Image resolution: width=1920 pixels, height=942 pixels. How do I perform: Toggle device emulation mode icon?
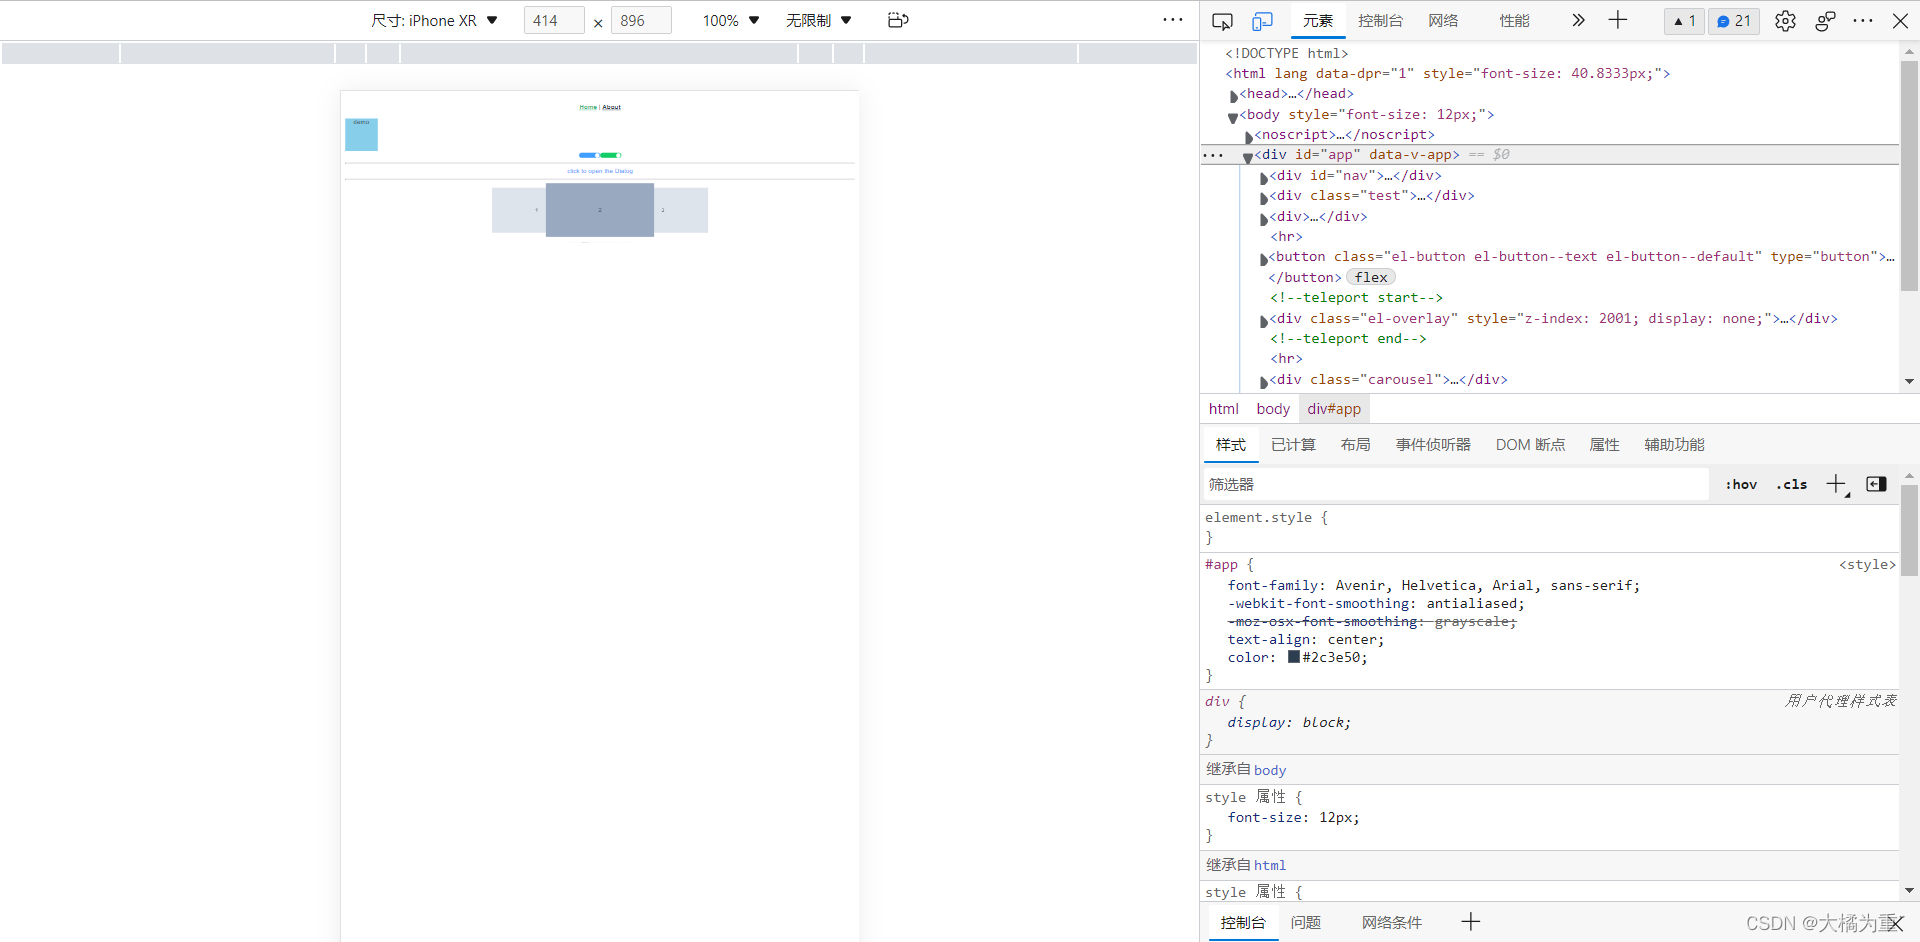click(1263, 21)
